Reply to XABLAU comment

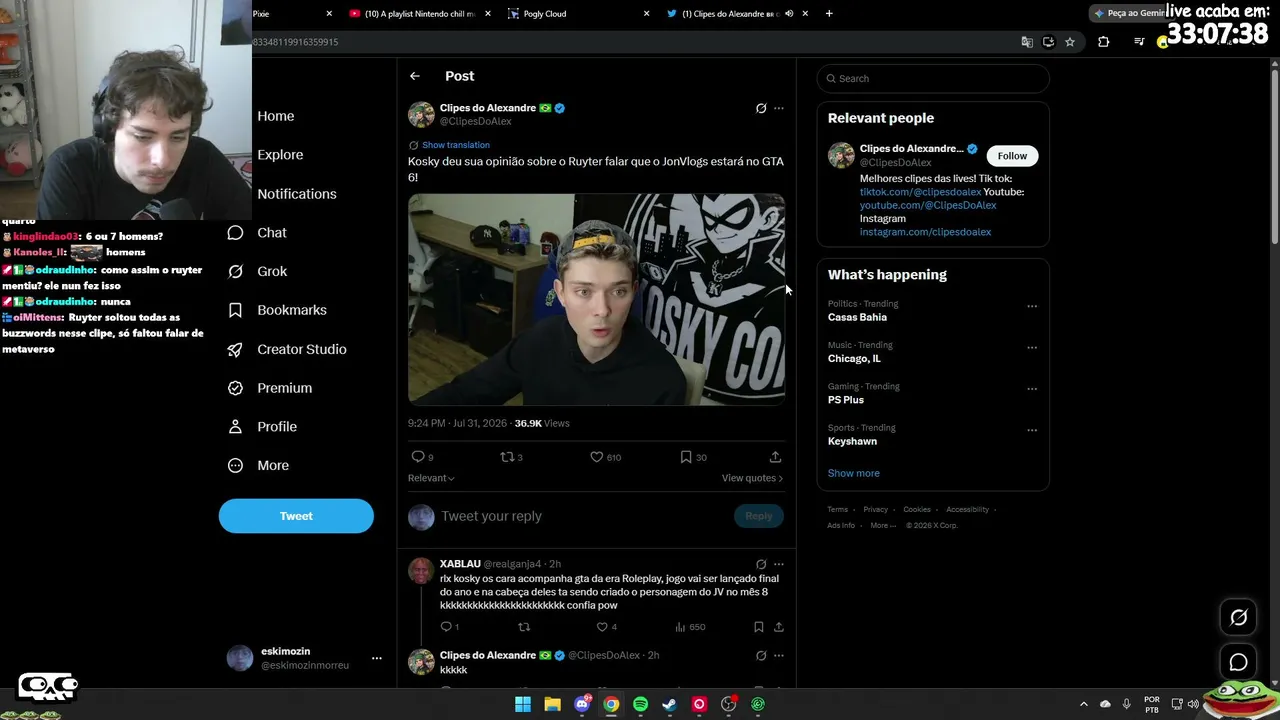[446, 627]
